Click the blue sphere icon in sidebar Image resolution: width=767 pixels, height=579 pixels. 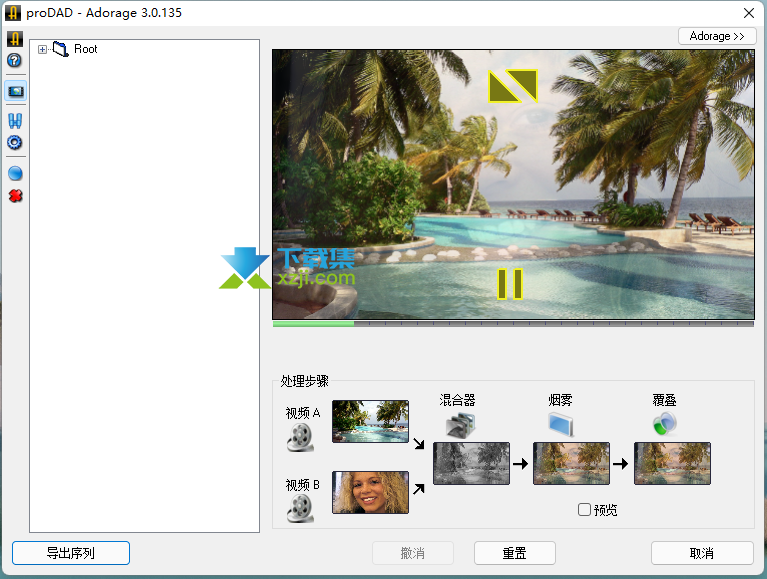click(x=15, y=173)
